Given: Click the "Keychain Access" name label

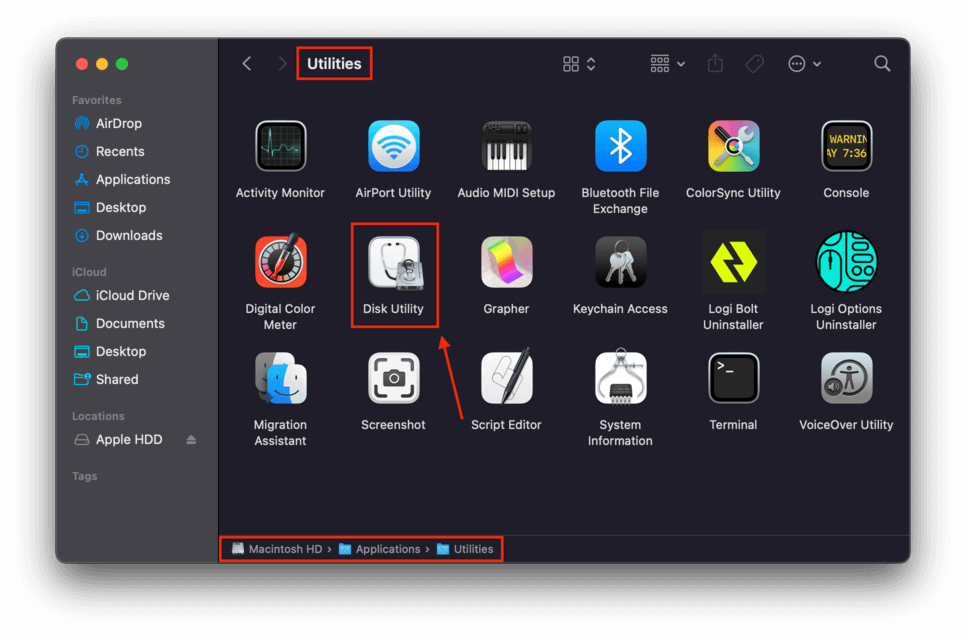Looking at the screenshot, I should tap(620, 309).
